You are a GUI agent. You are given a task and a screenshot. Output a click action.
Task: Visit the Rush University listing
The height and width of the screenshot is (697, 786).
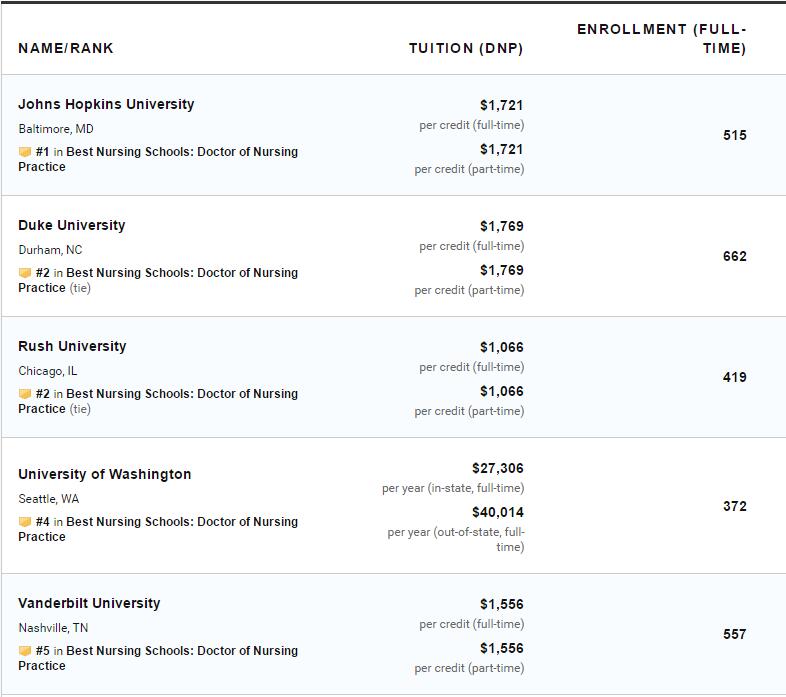72,346
